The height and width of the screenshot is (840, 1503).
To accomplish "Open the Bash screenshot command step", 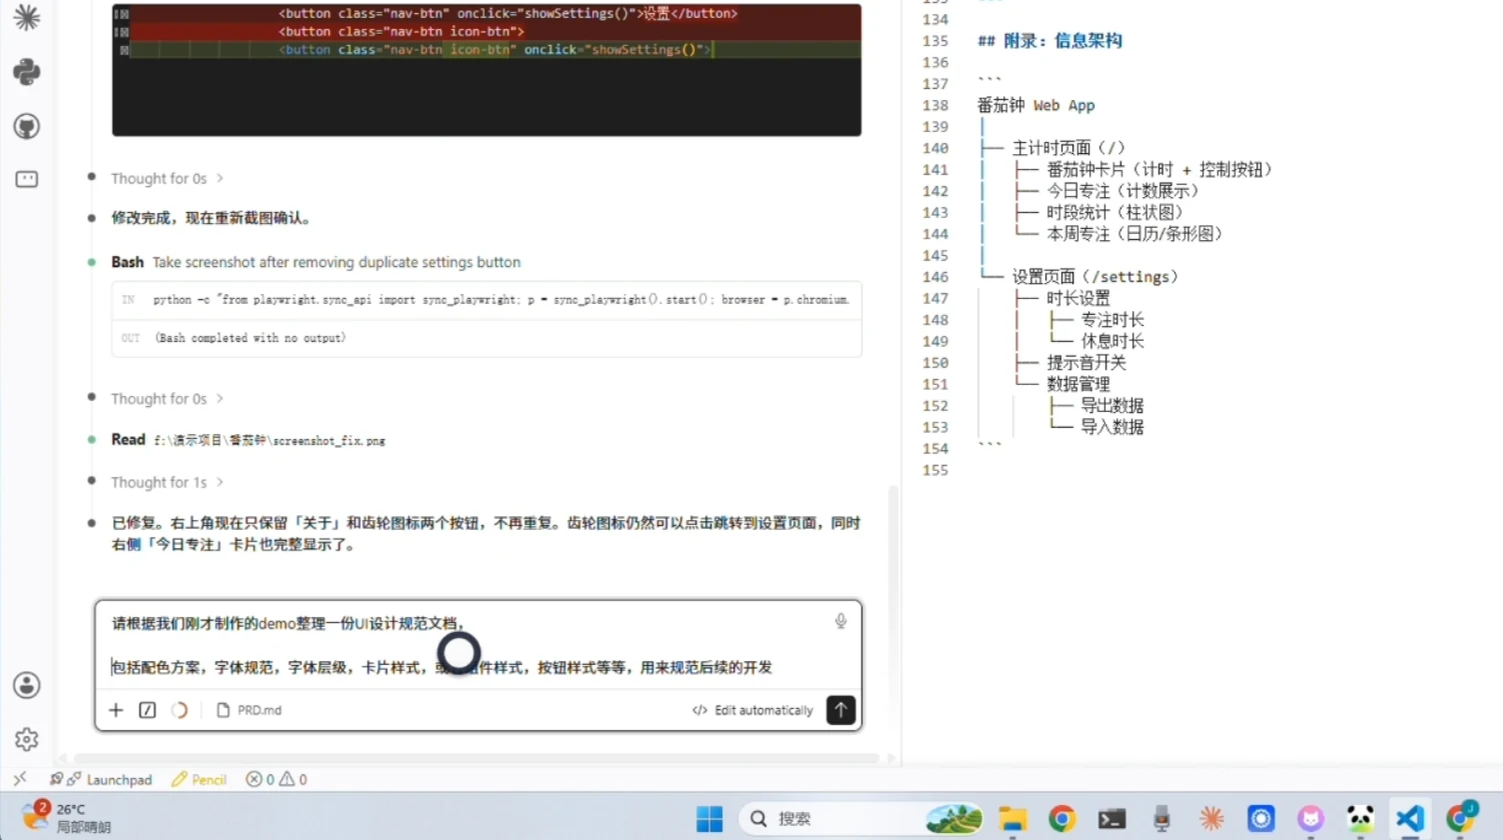I will (316, 262).
